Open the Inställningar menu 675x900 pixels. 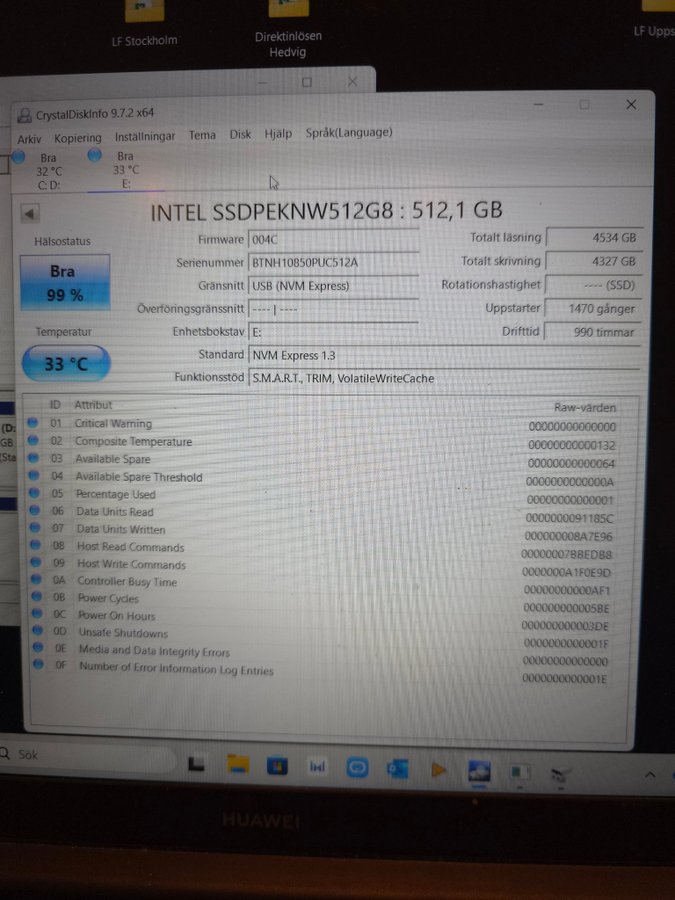[145, 136]
